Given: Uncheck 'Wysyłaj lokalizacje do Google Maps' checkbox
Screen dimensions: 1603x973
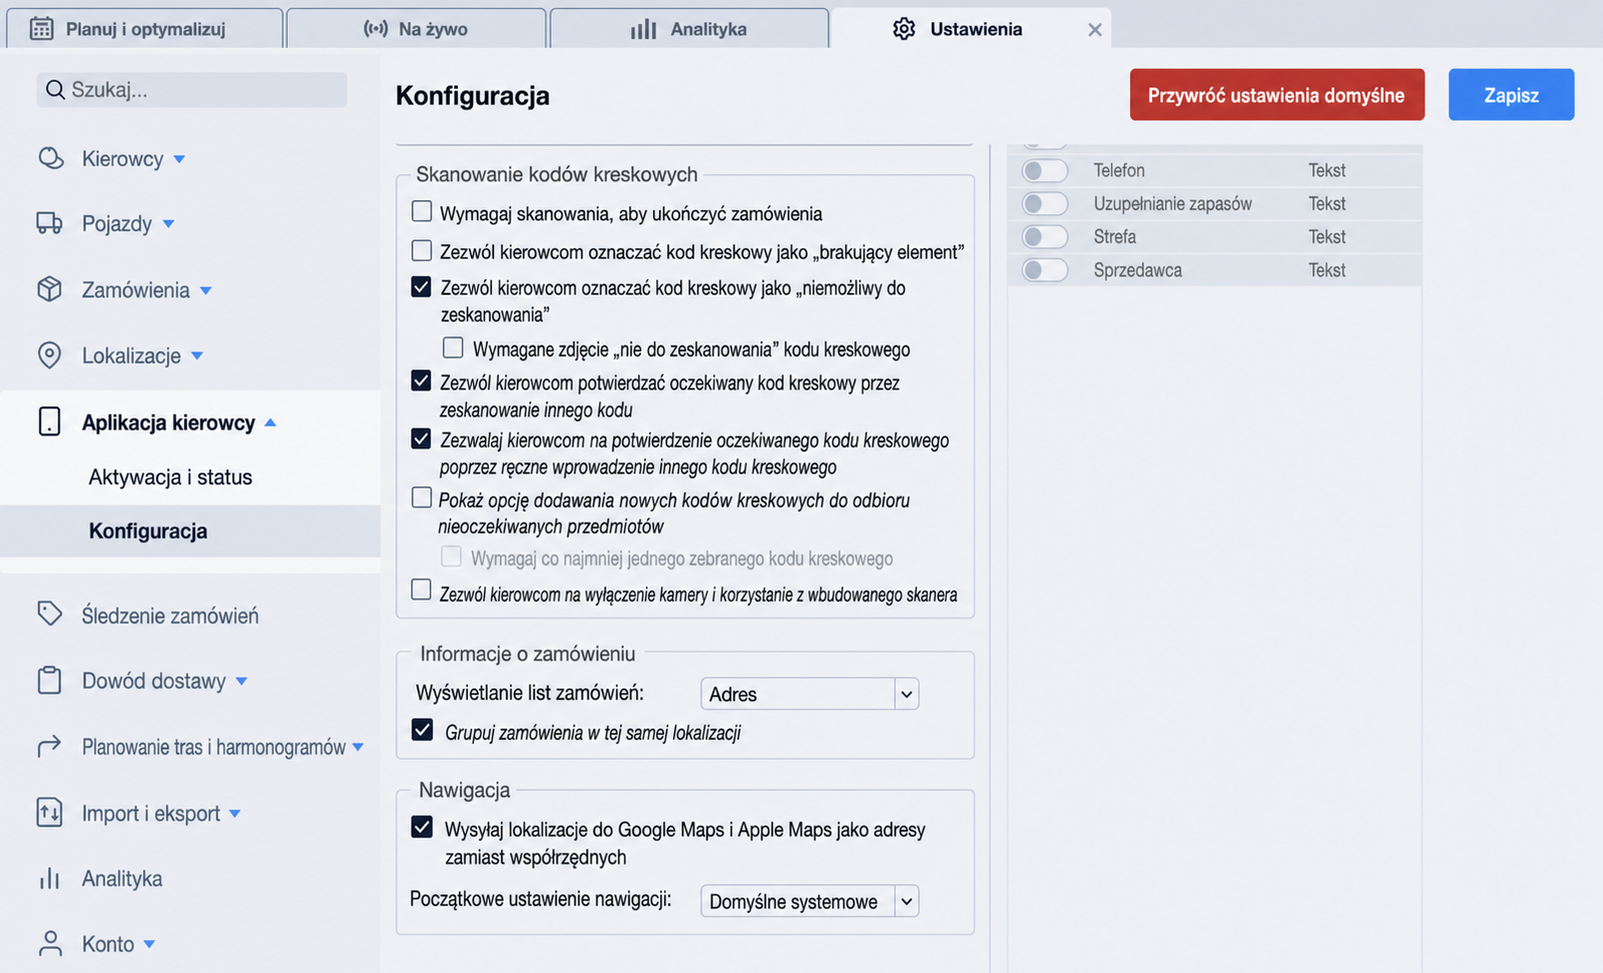Looking at the screenshot, I should click(x=422, y=828).
